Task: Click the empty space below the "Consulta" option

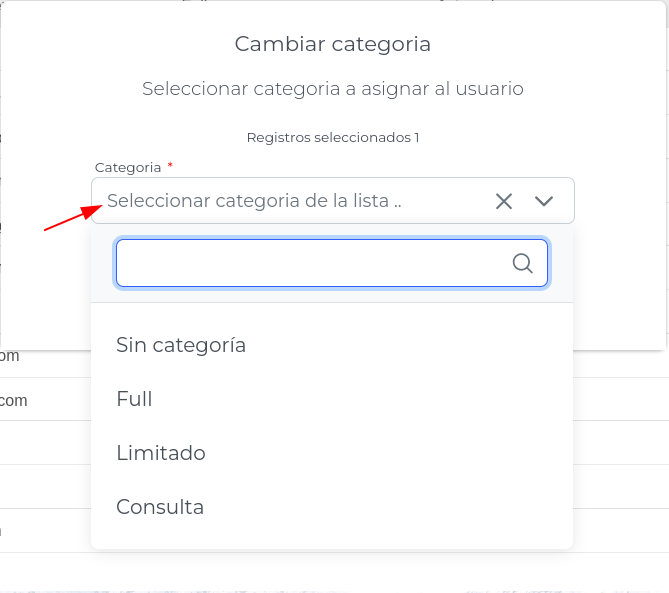Action: coord(331,537)
